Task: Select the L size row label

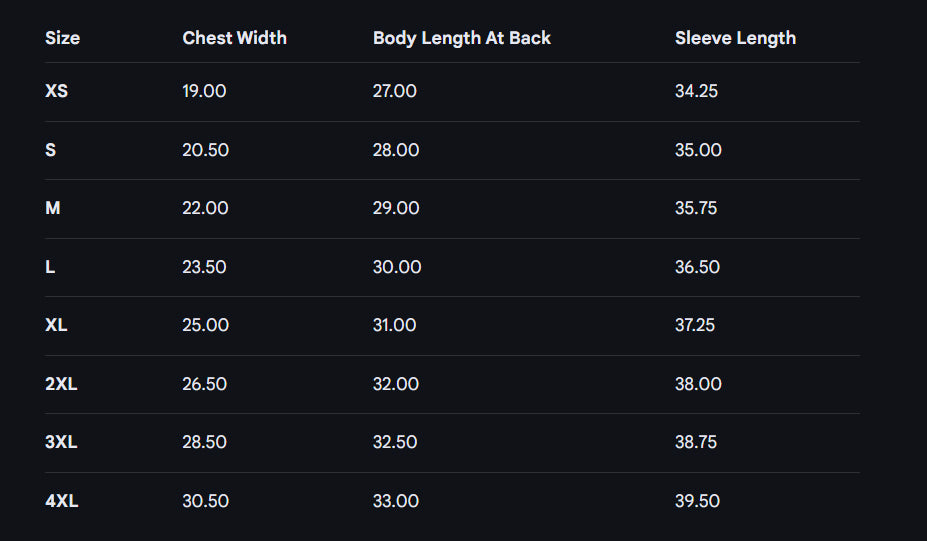Action: [50, 267]
